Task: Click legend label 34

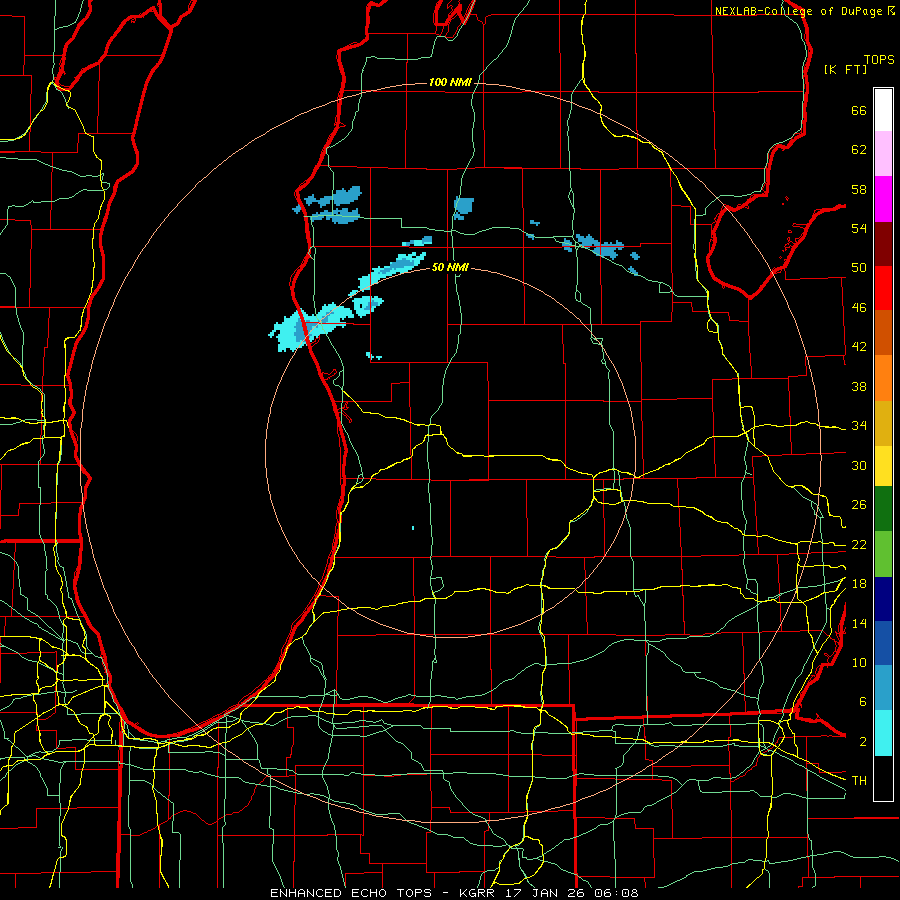Action: (x=859, y=426)
